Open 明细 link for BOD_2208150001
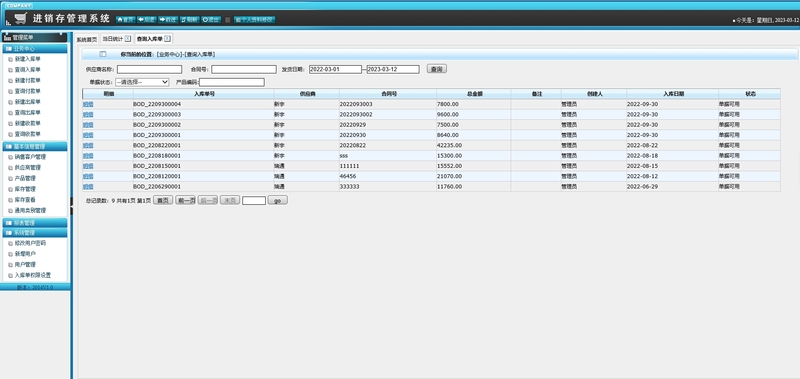This screenshot has height=379, width=800. point(88,166)
